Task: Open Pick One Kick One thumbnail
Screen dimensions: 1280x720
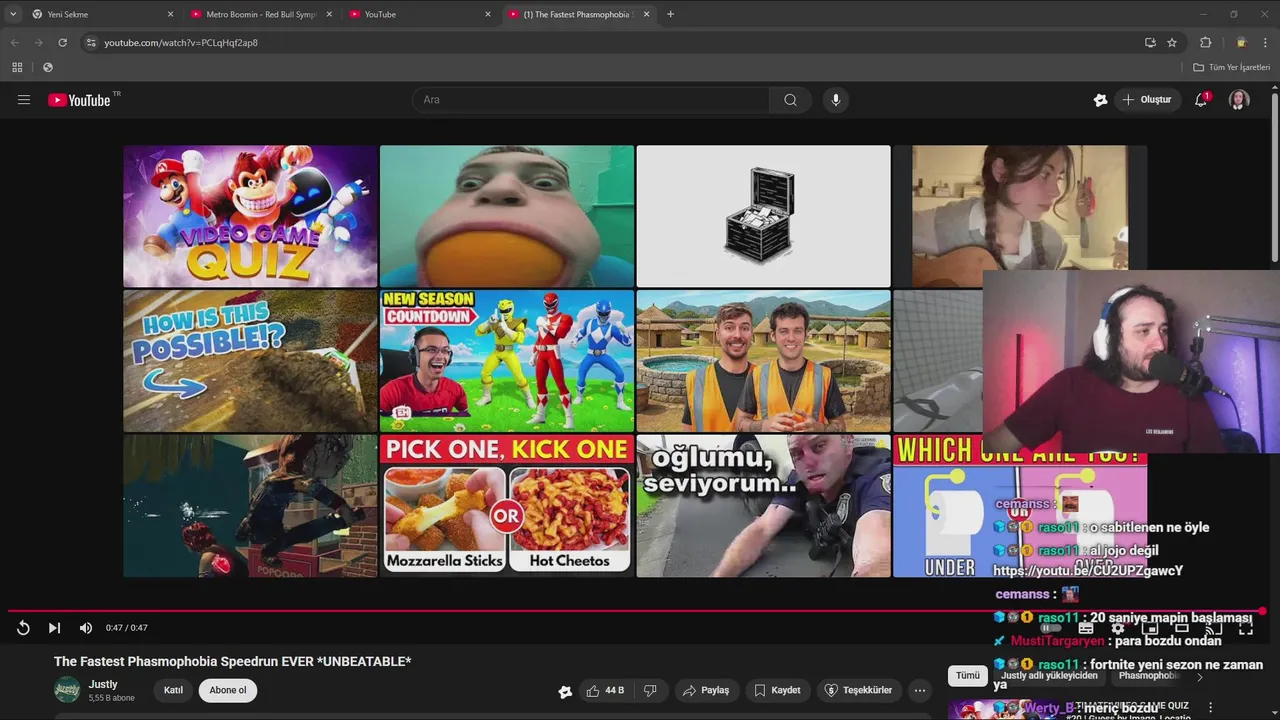Action: click(x=507, y=506)
